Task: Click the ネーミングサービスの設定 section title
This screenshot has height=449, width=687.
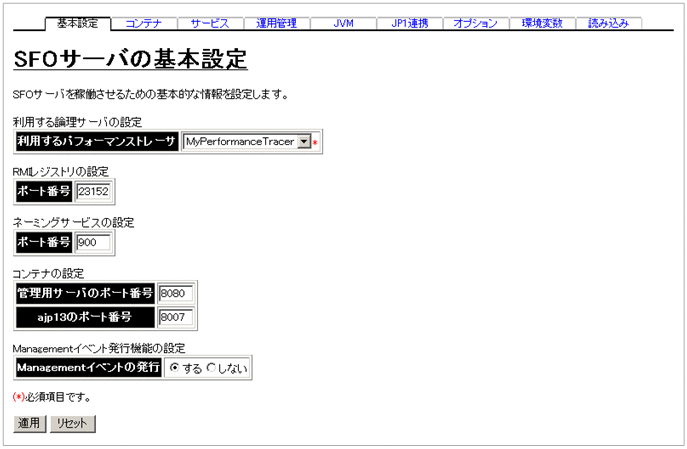Action: (73, 223)
